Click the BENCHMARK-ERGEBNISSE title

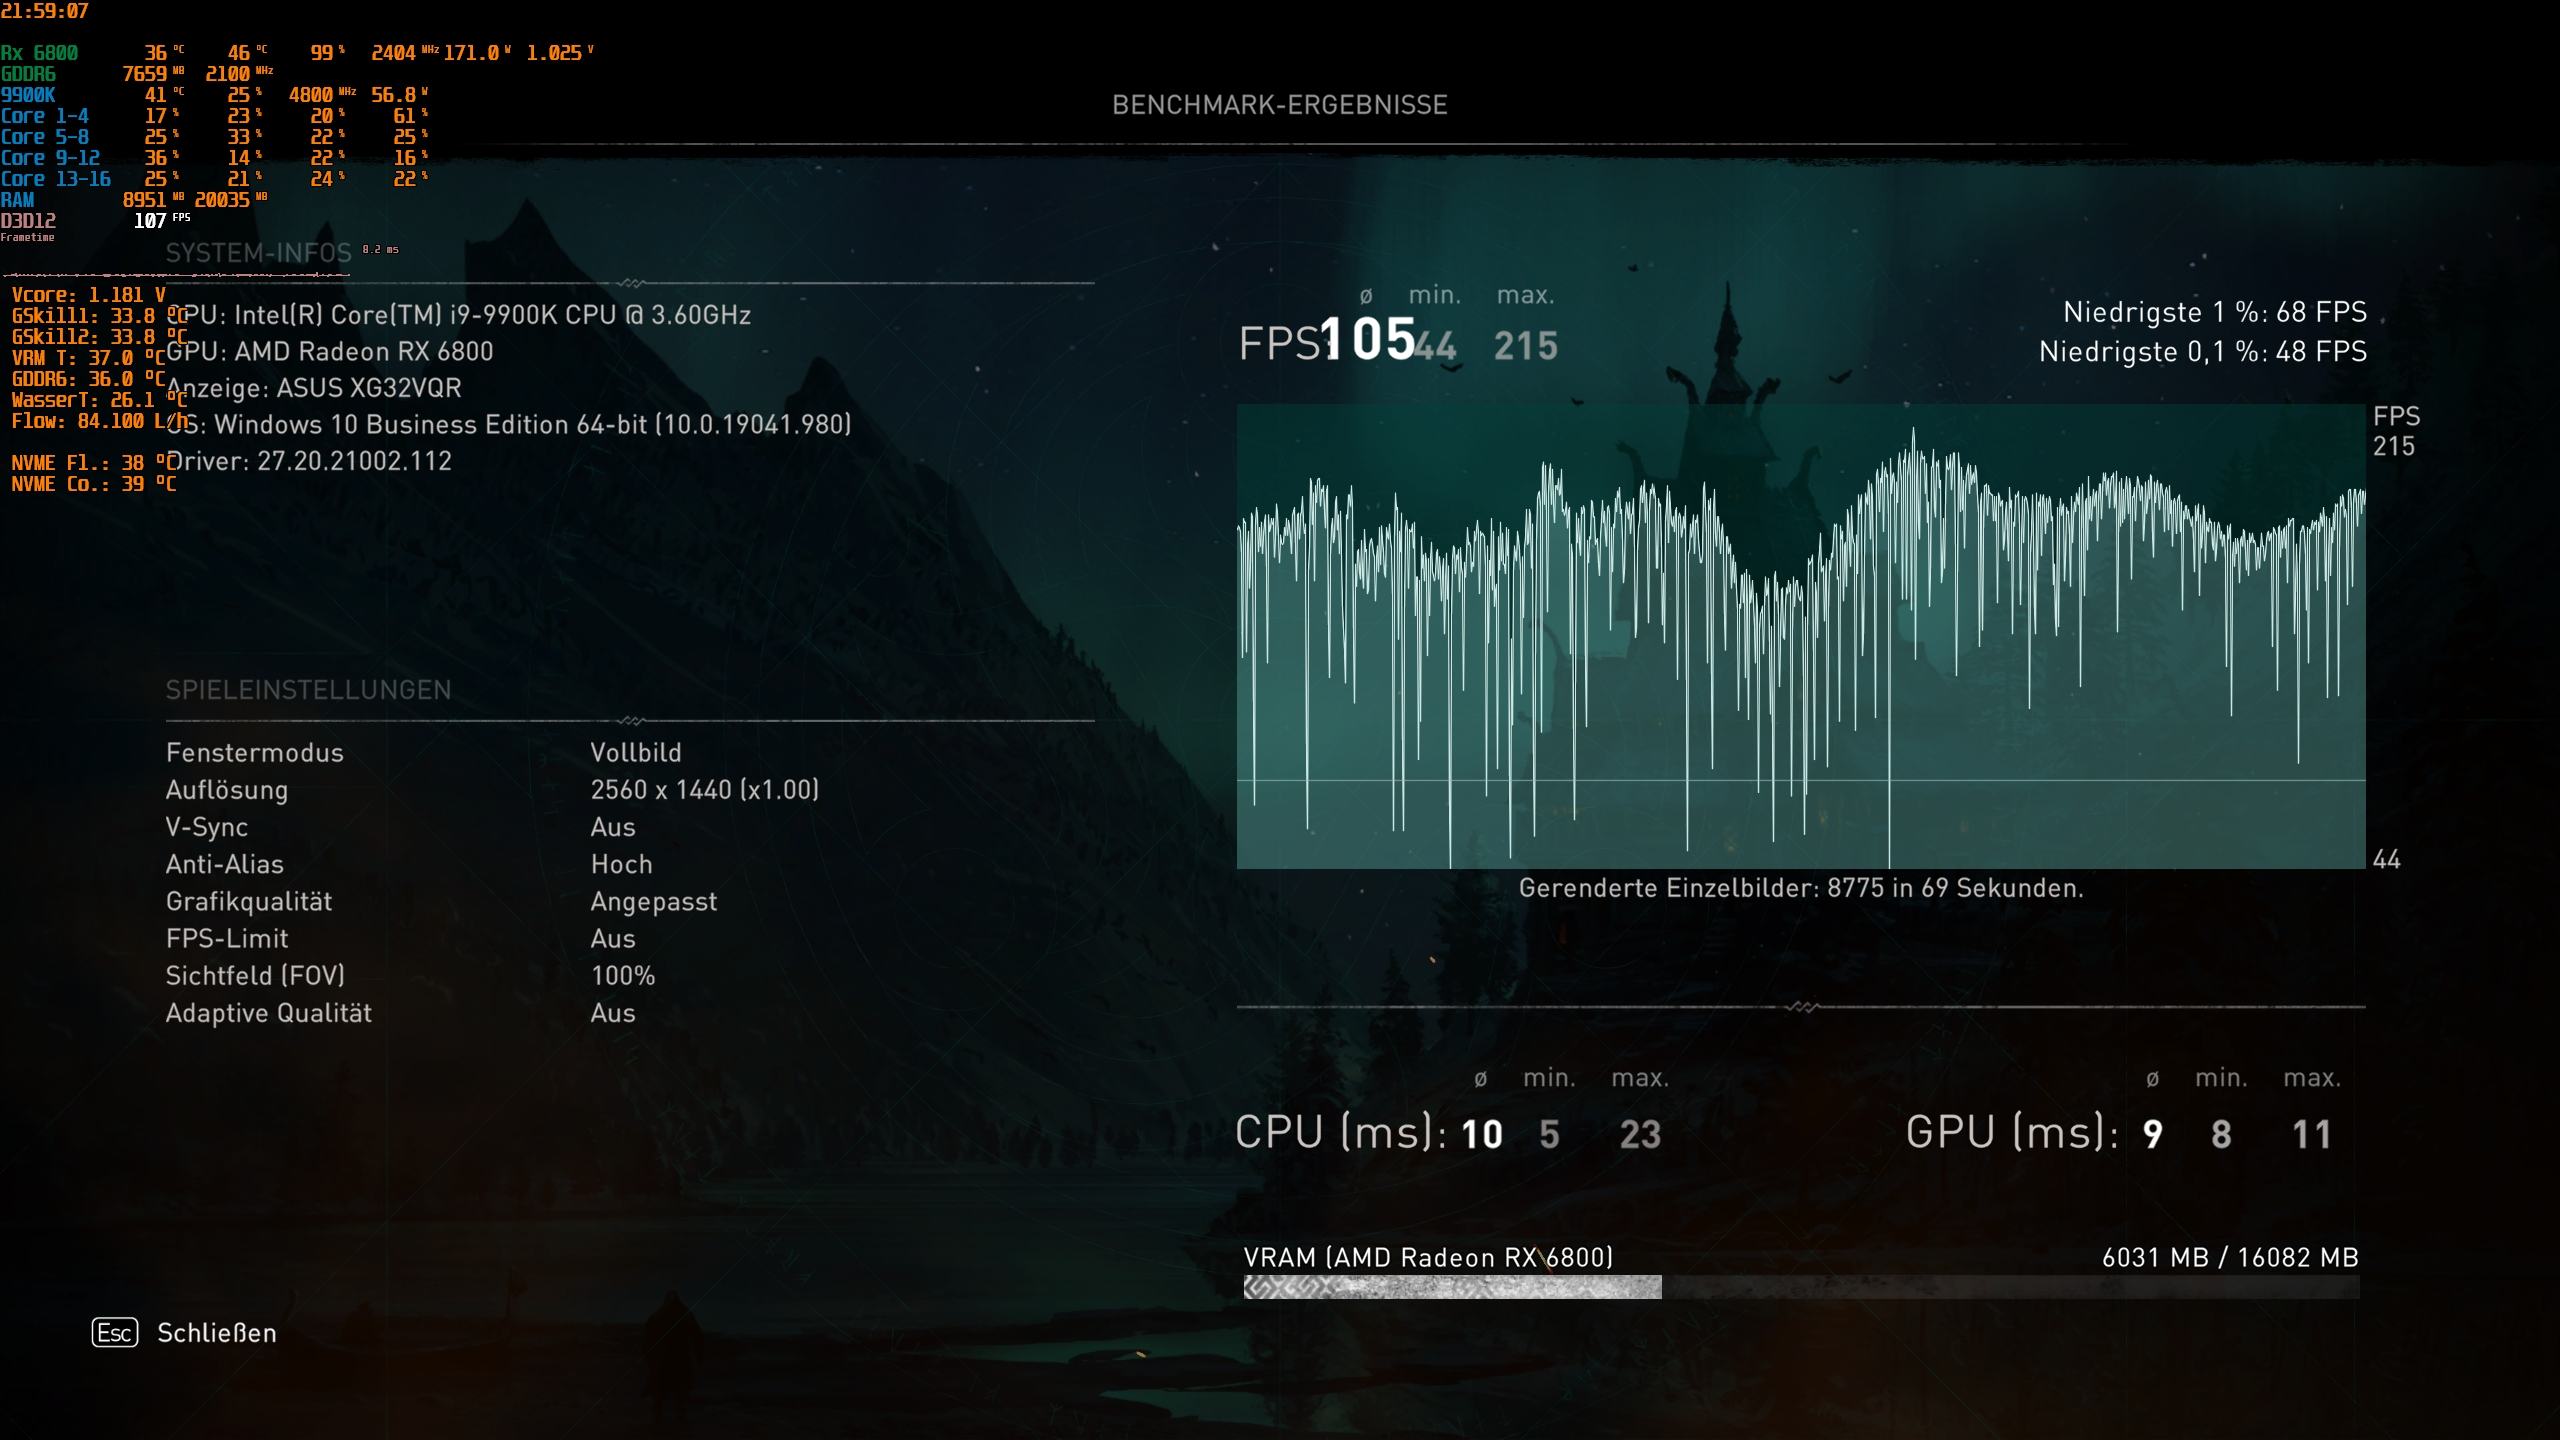coord(1280,105)
